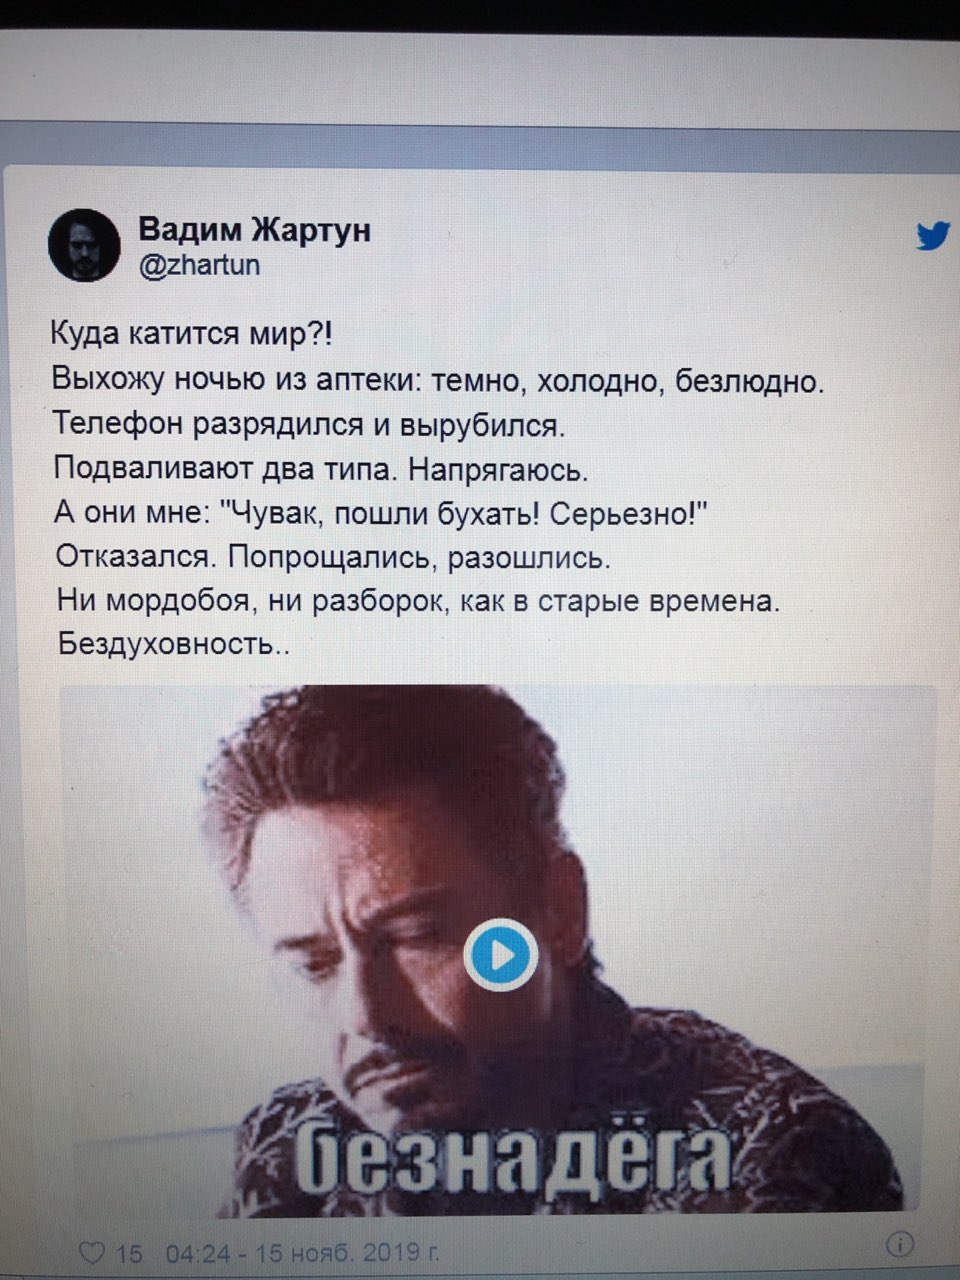960x1280 pixels.
Task: Open author name Вадим Жартун
Action: [254, 229]
